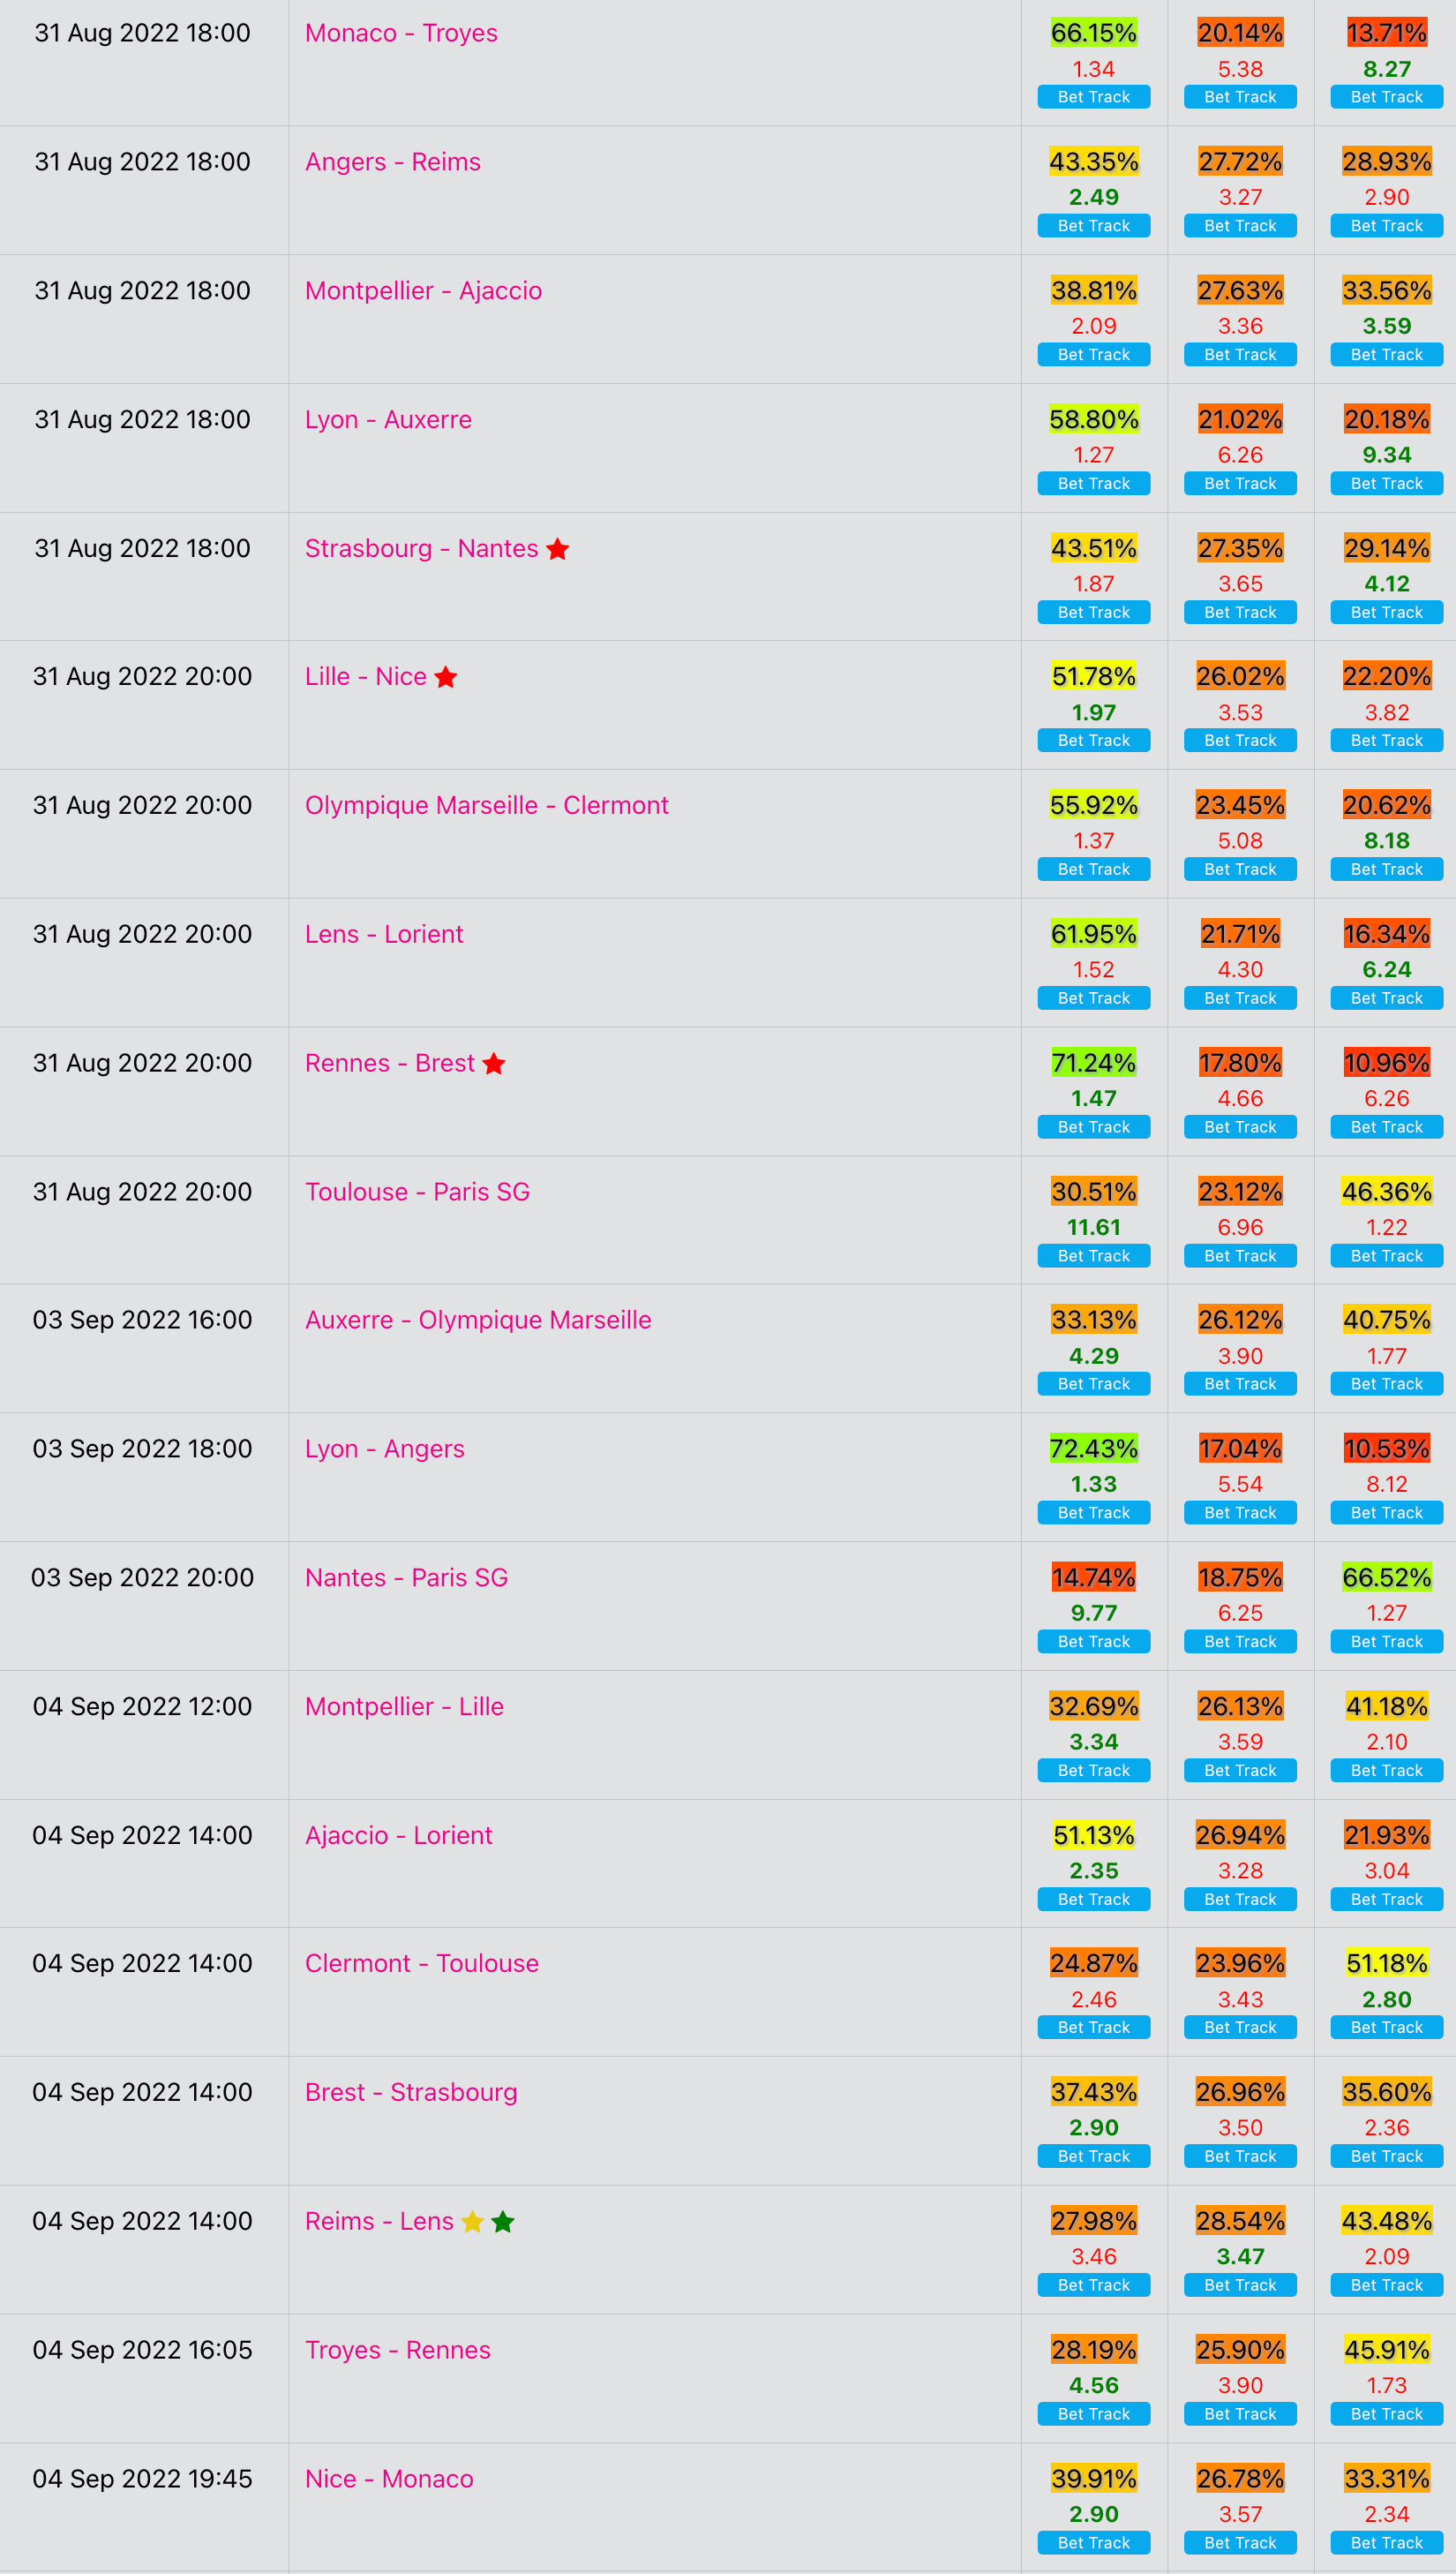Click Bet Track under Reims - Lens draw 3.47
This screenshot has width=1456, height=2574.
pyautogui.click(x=1240, y=2285)
